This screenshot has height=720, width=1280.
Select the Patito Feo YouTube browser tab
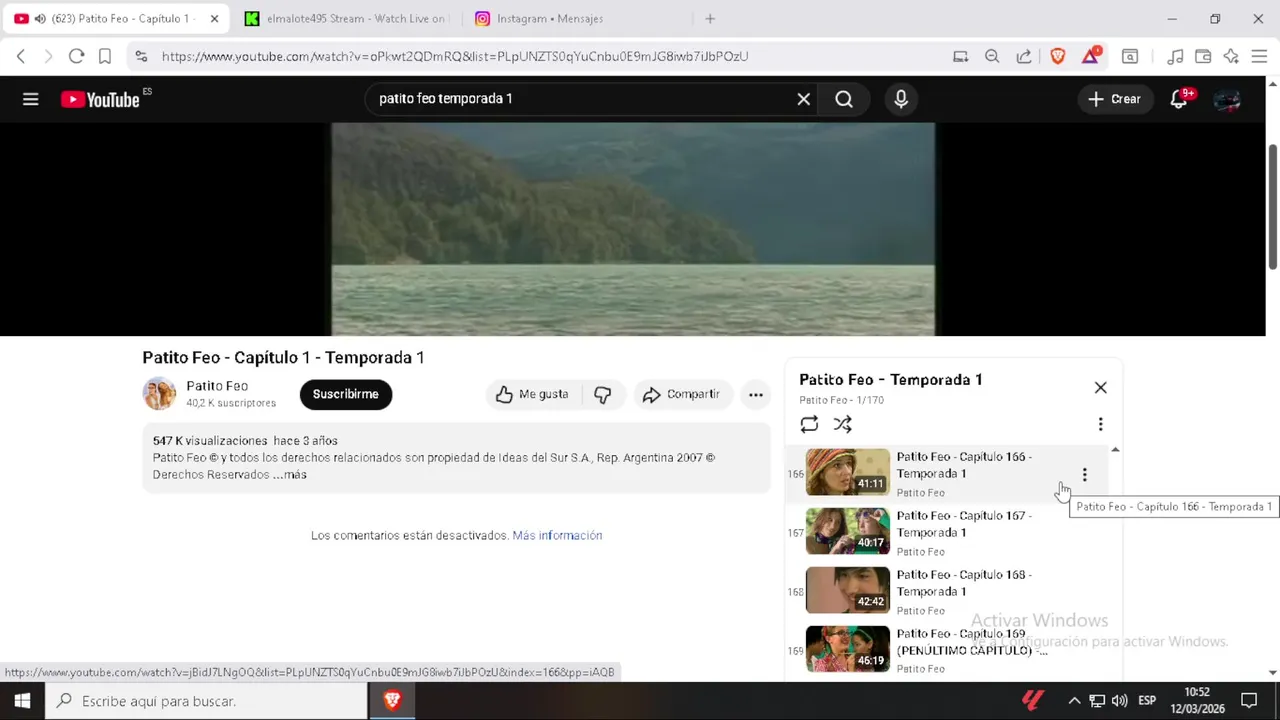[x=115, y=19]
